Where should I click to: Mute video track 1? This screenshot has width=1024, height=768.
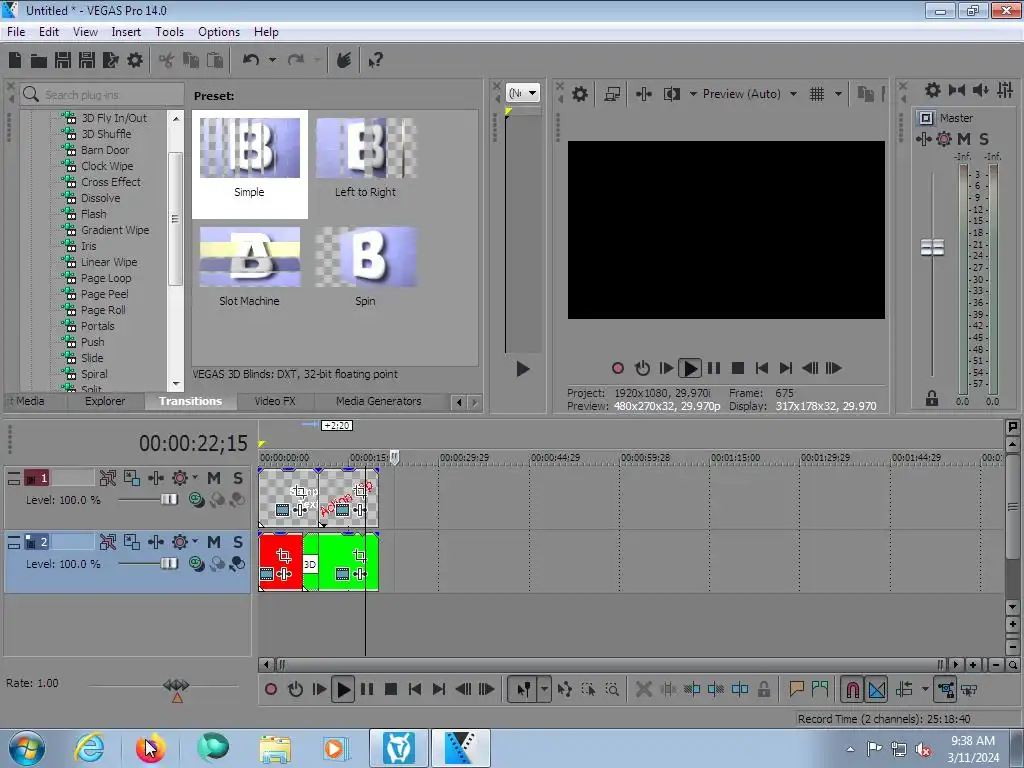[214, 478]
